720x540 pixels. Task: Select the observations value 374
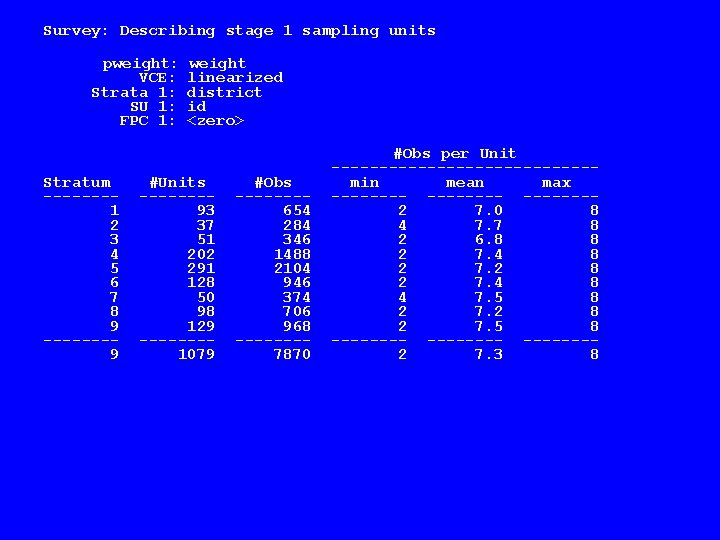[297, 298]
